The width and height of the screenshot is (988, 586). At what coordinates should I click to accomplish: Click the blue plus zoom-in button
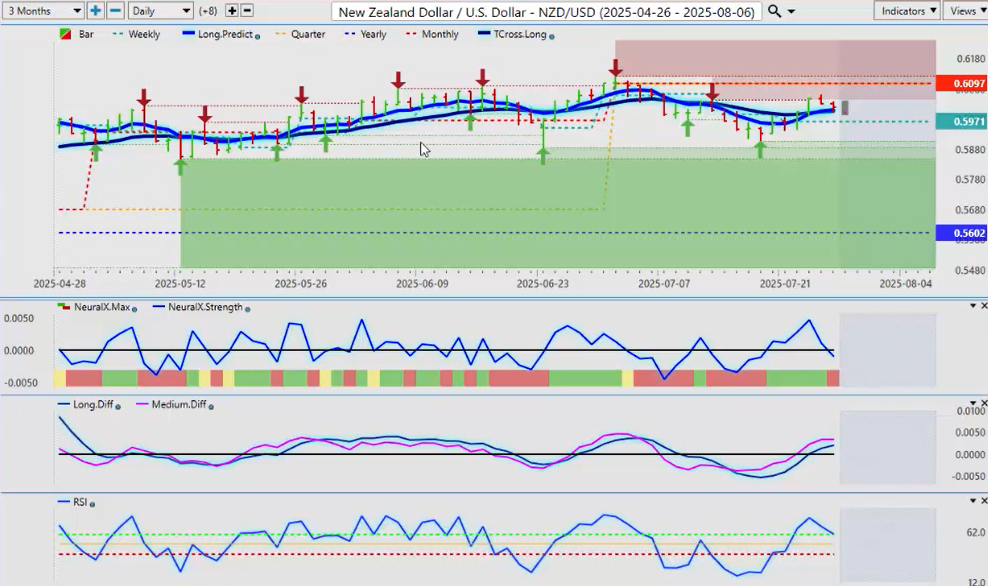pos(96,11)
